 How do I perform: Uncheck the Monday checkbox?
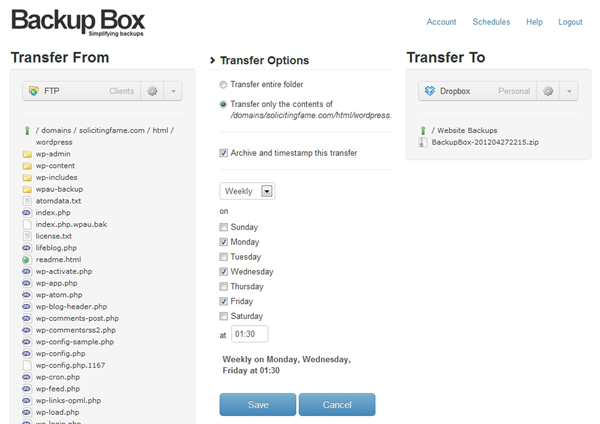(x=223, y=242)
